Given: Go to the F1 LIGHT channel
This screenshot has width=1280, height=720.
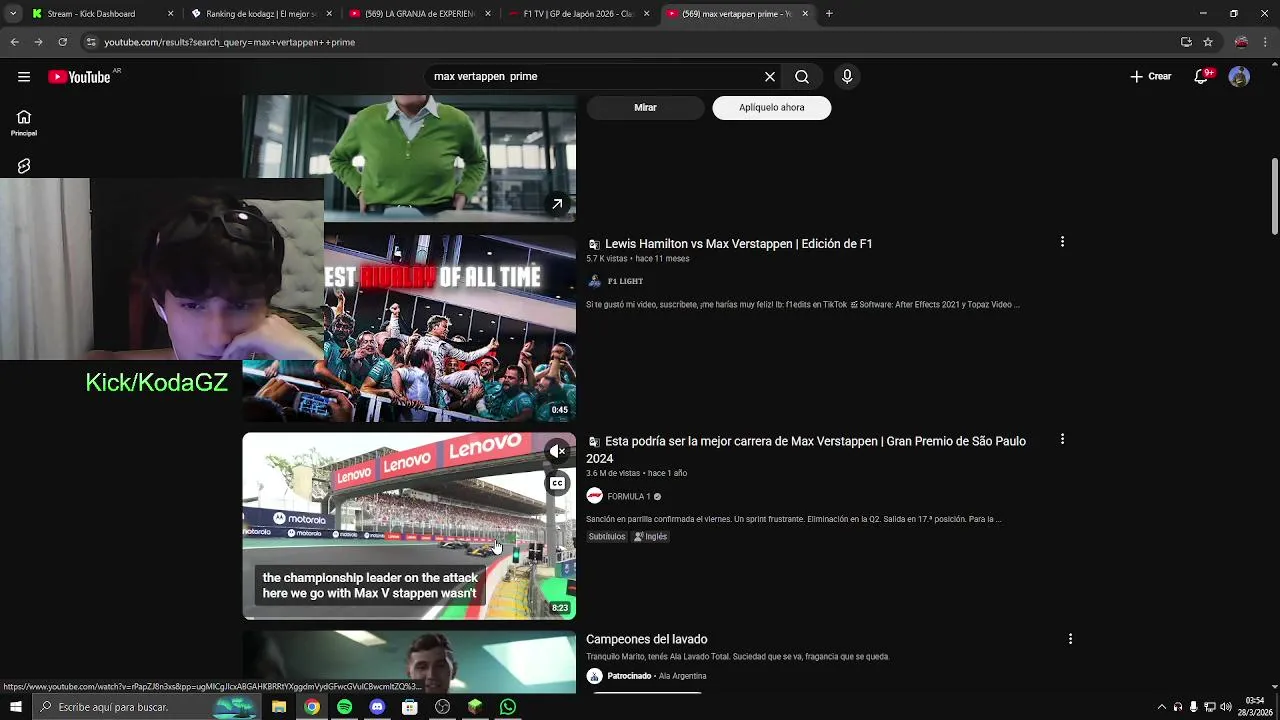Looking at the screenshot, I should pyautogui.click(x=625, y=282).
